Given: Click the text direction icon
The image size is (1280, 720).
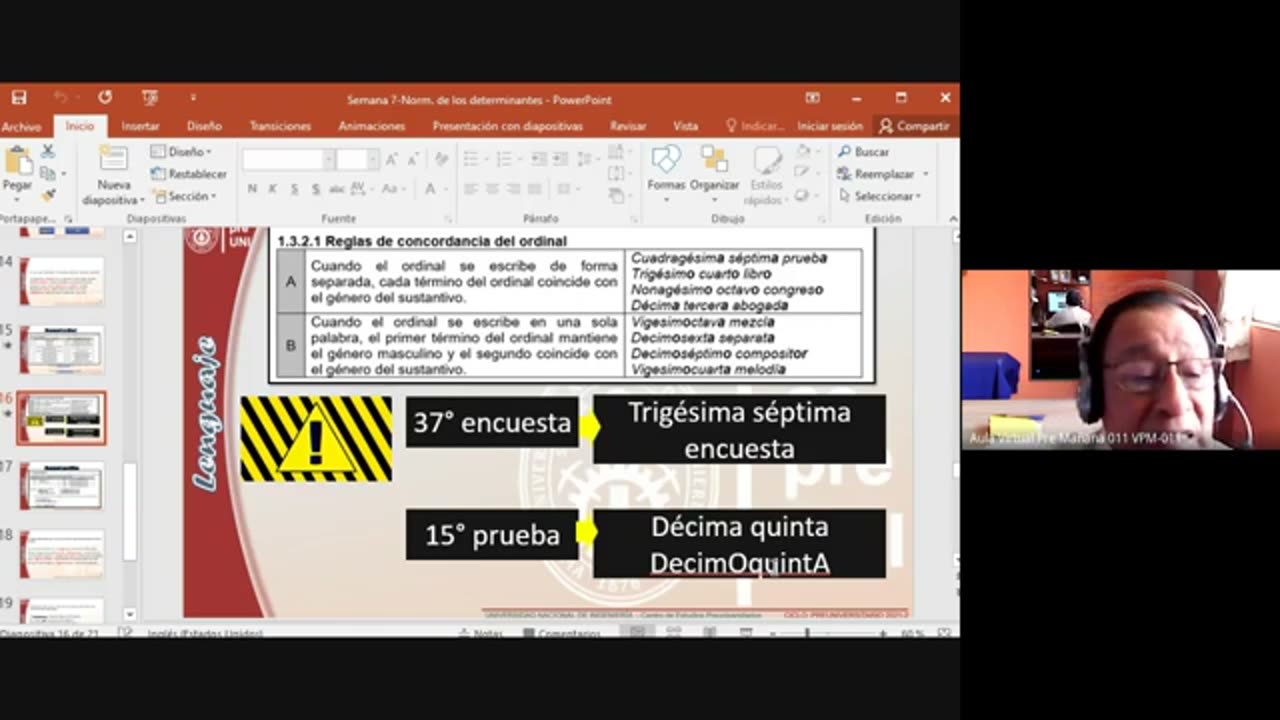Looking at the screenshot, I should (x=618, y=152).
